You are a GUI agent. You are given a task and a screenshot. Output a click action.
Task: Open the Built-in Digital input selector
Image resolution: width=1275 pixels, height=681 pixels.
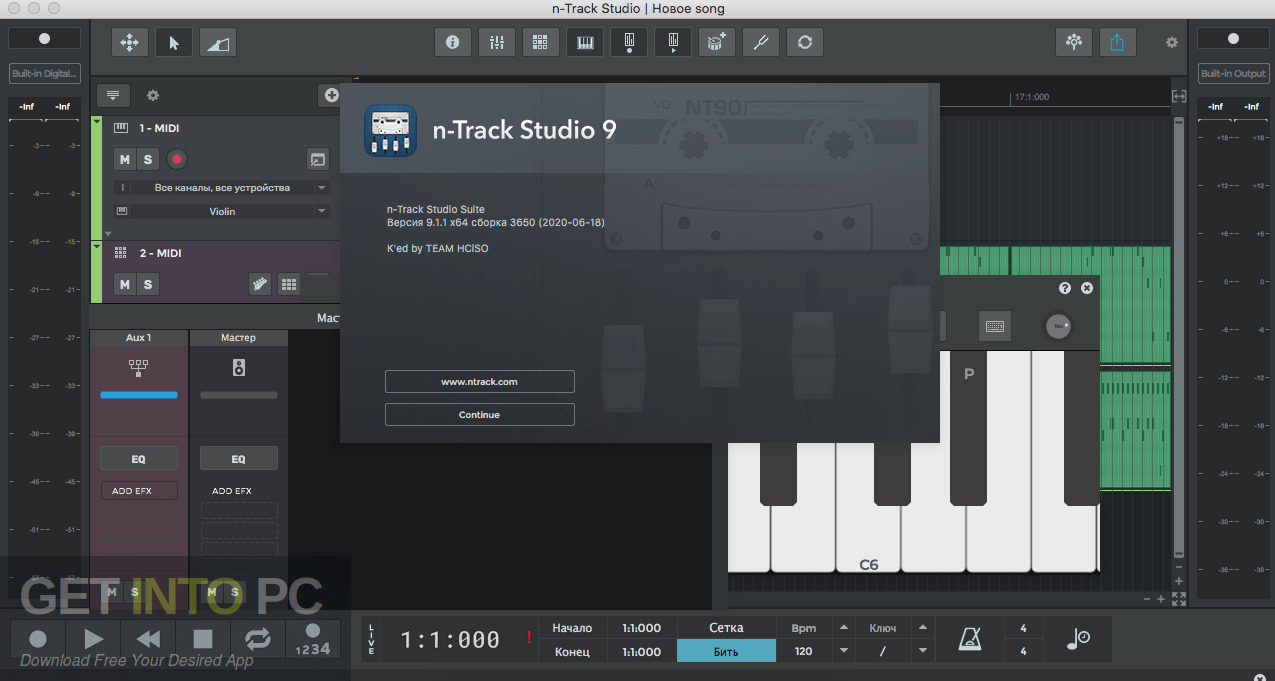(44, 74)
